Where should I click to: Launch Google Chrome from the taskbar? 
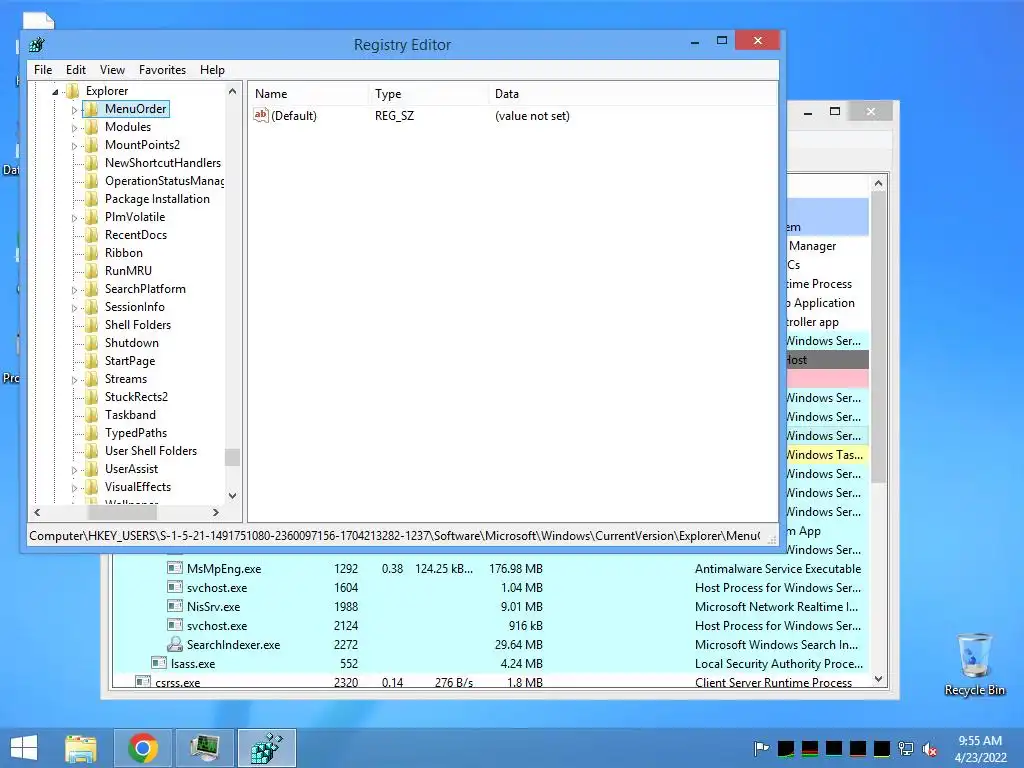pos(143,748)
